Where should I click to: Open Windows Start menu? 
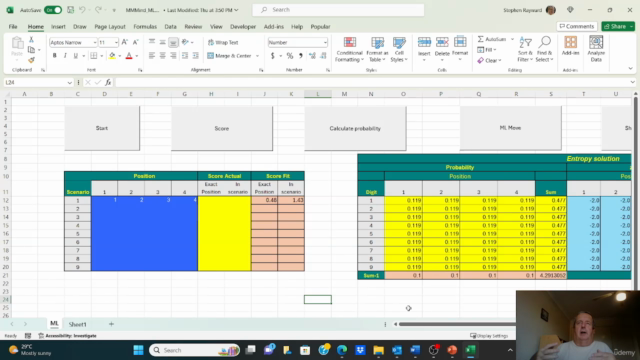[138, 350]
